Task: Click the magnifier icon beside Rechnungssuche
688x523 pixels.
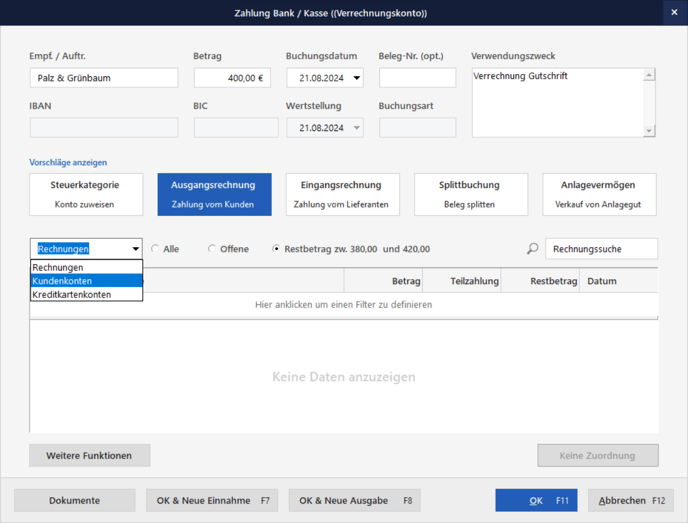Action: (x=532, y=249)
